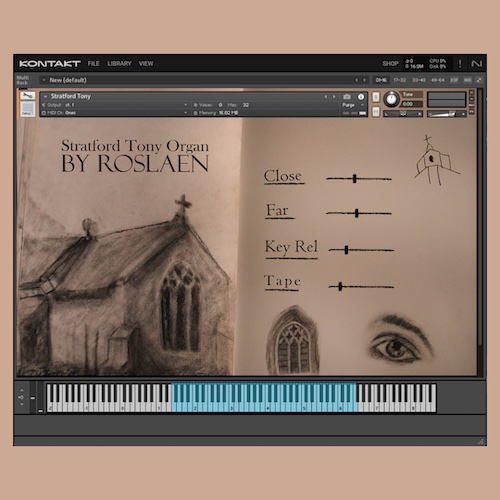Click the Tape slider

[361, 286]
